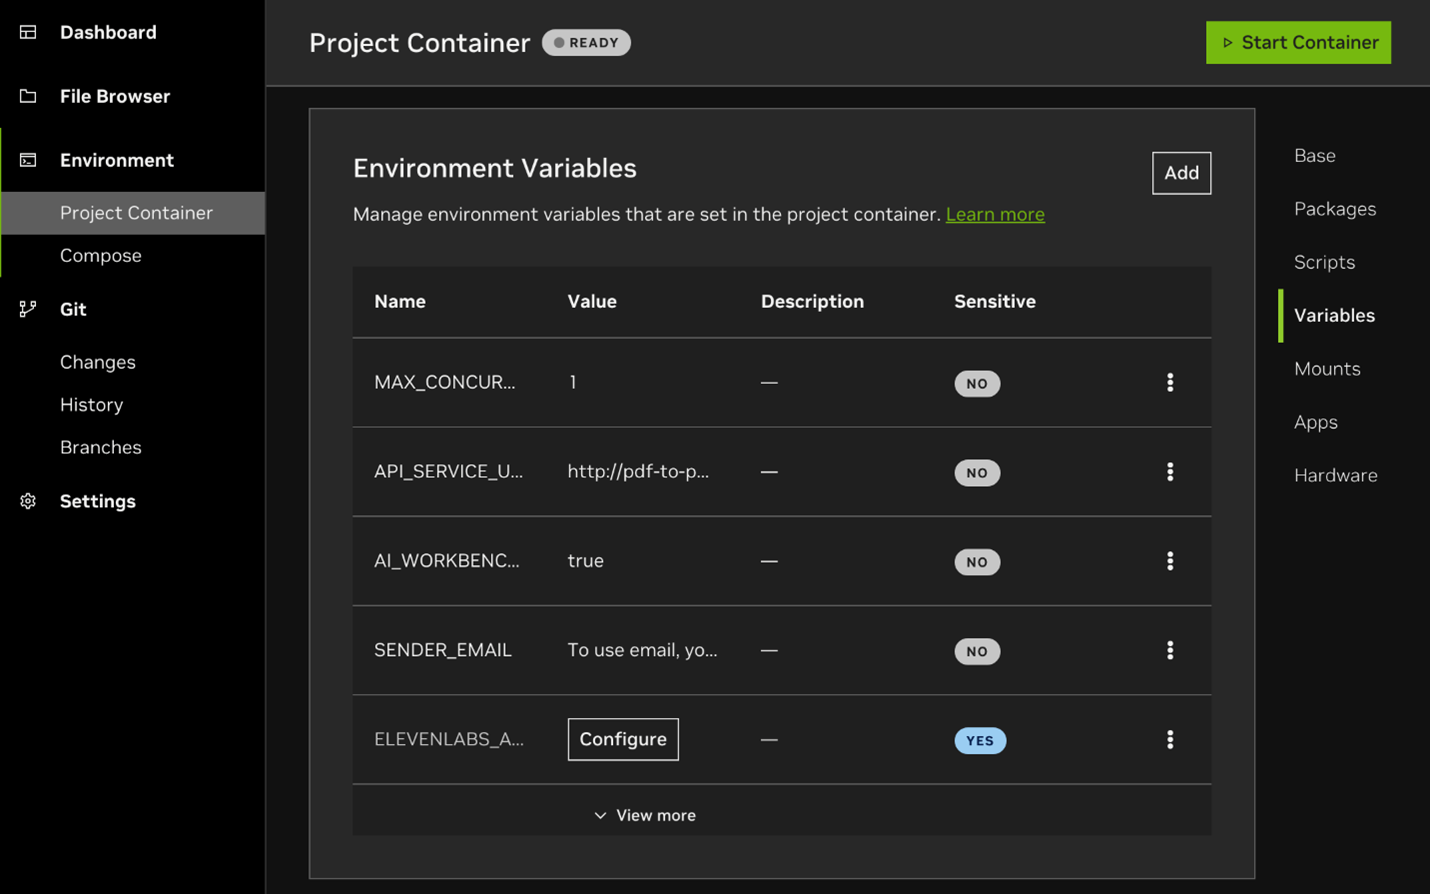Click the SENDER_EMAIL variable name

point(443,650)
